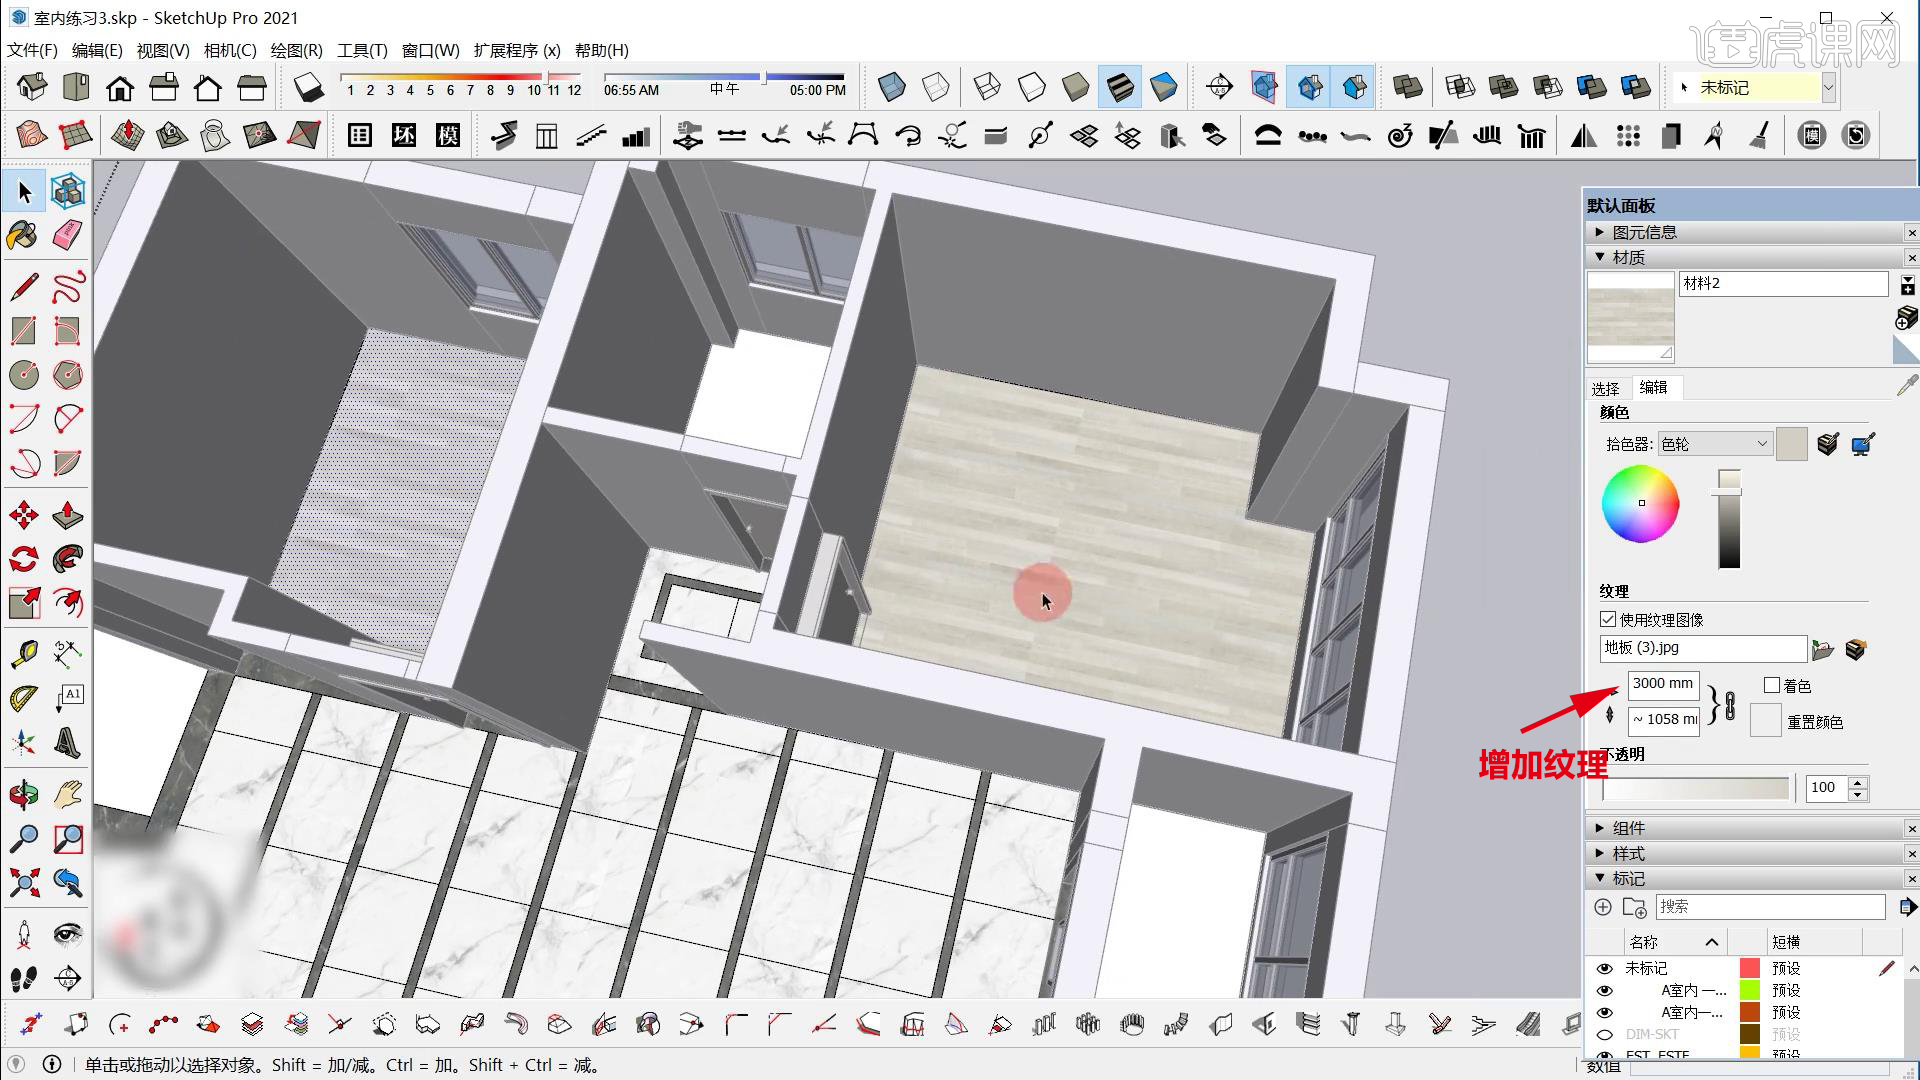Click the 工具(T) menu
Image resolution: width=1920 pixels, height=1080 pixels.
pos(362,50)
